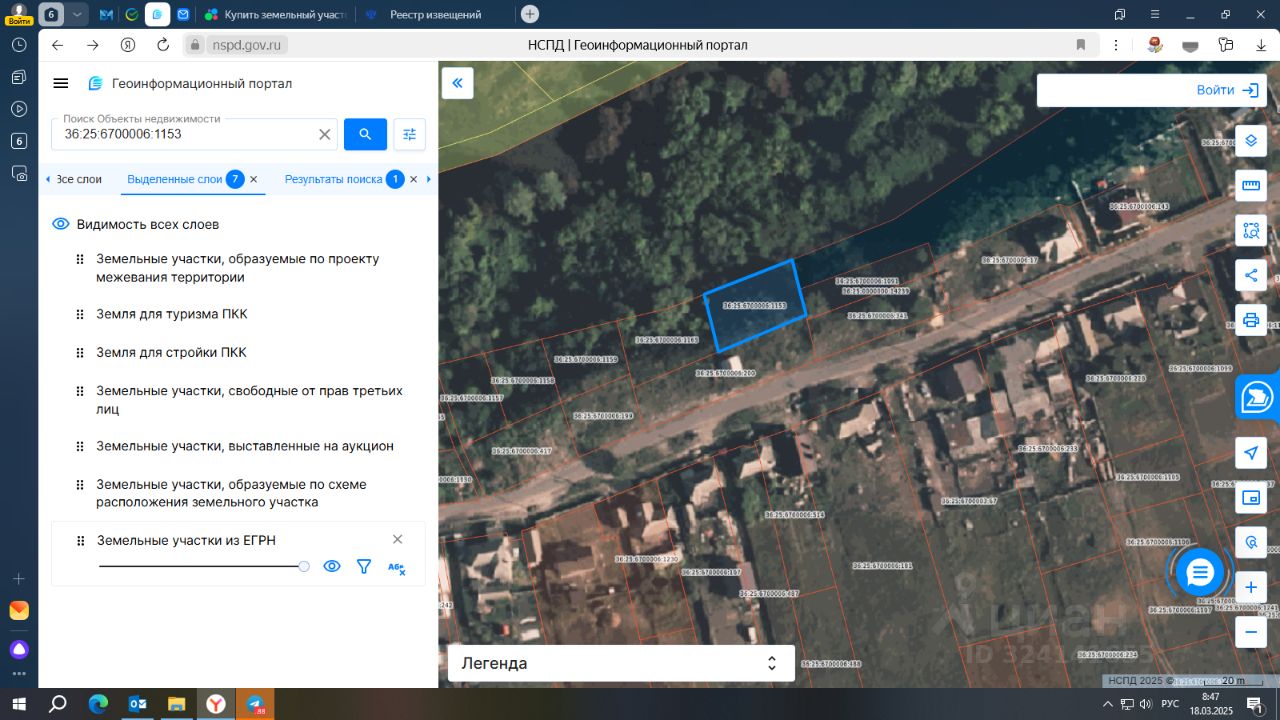1280x720 pixels.
Task: Reload the current page
Action: pos(163,45)
